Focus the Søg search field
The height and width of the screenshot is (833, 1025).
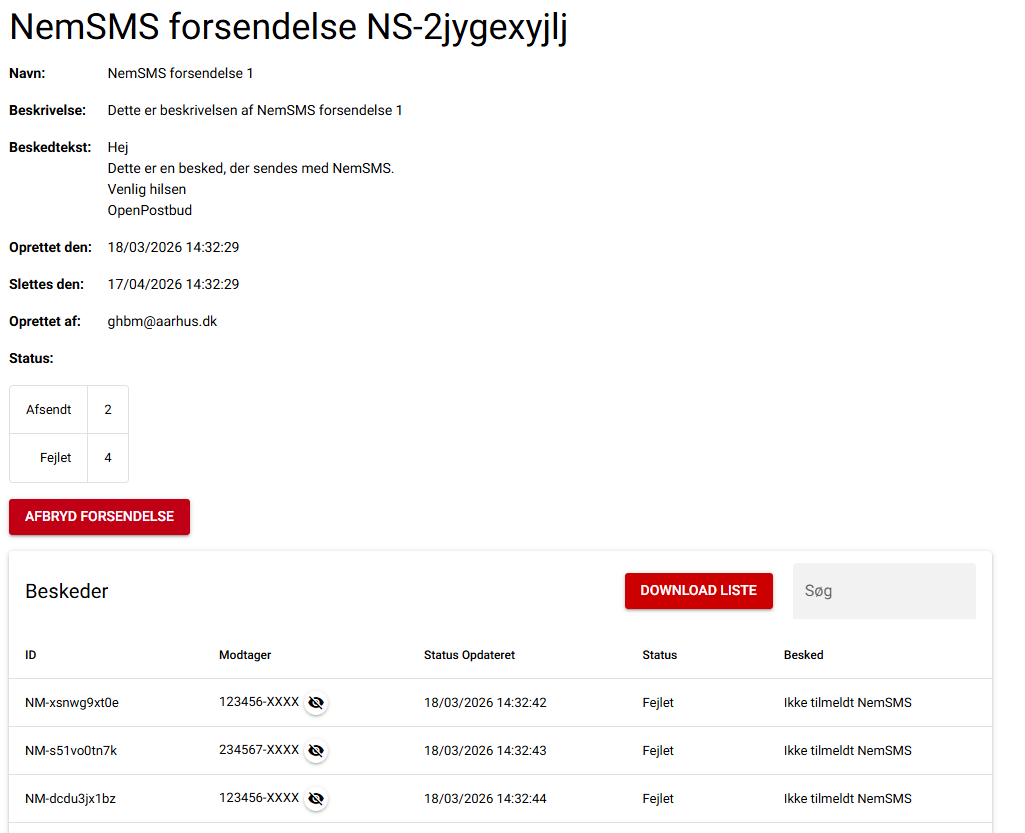pyautogui.click(x=884, y=591)
